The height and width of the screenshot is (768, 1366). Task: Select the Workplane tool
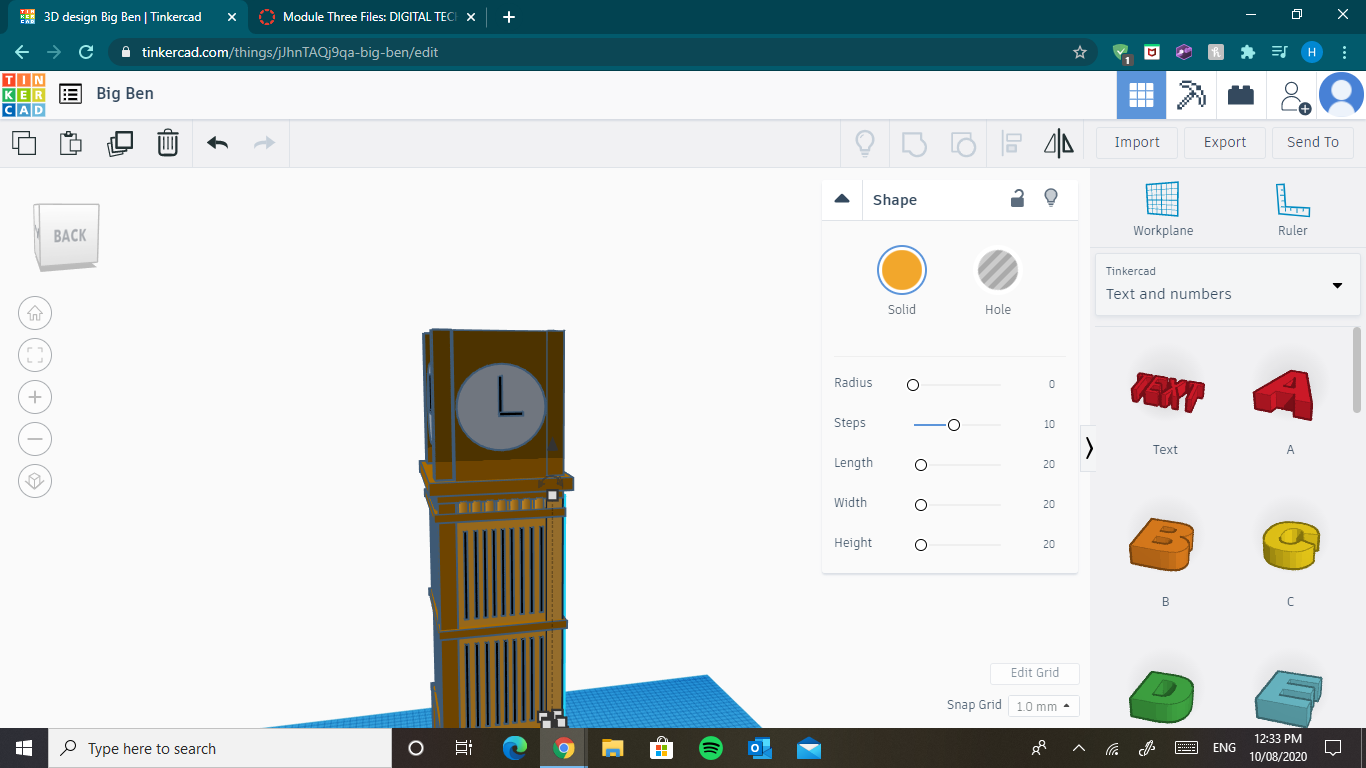point(1163,209)
